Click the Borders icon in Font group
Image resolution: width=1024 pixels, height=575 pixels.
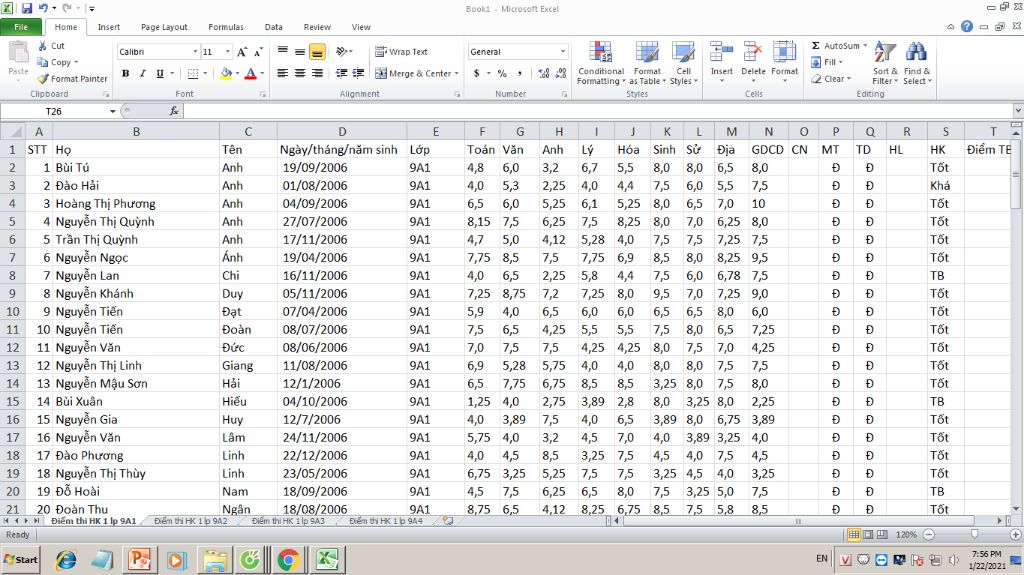[193, 73]
